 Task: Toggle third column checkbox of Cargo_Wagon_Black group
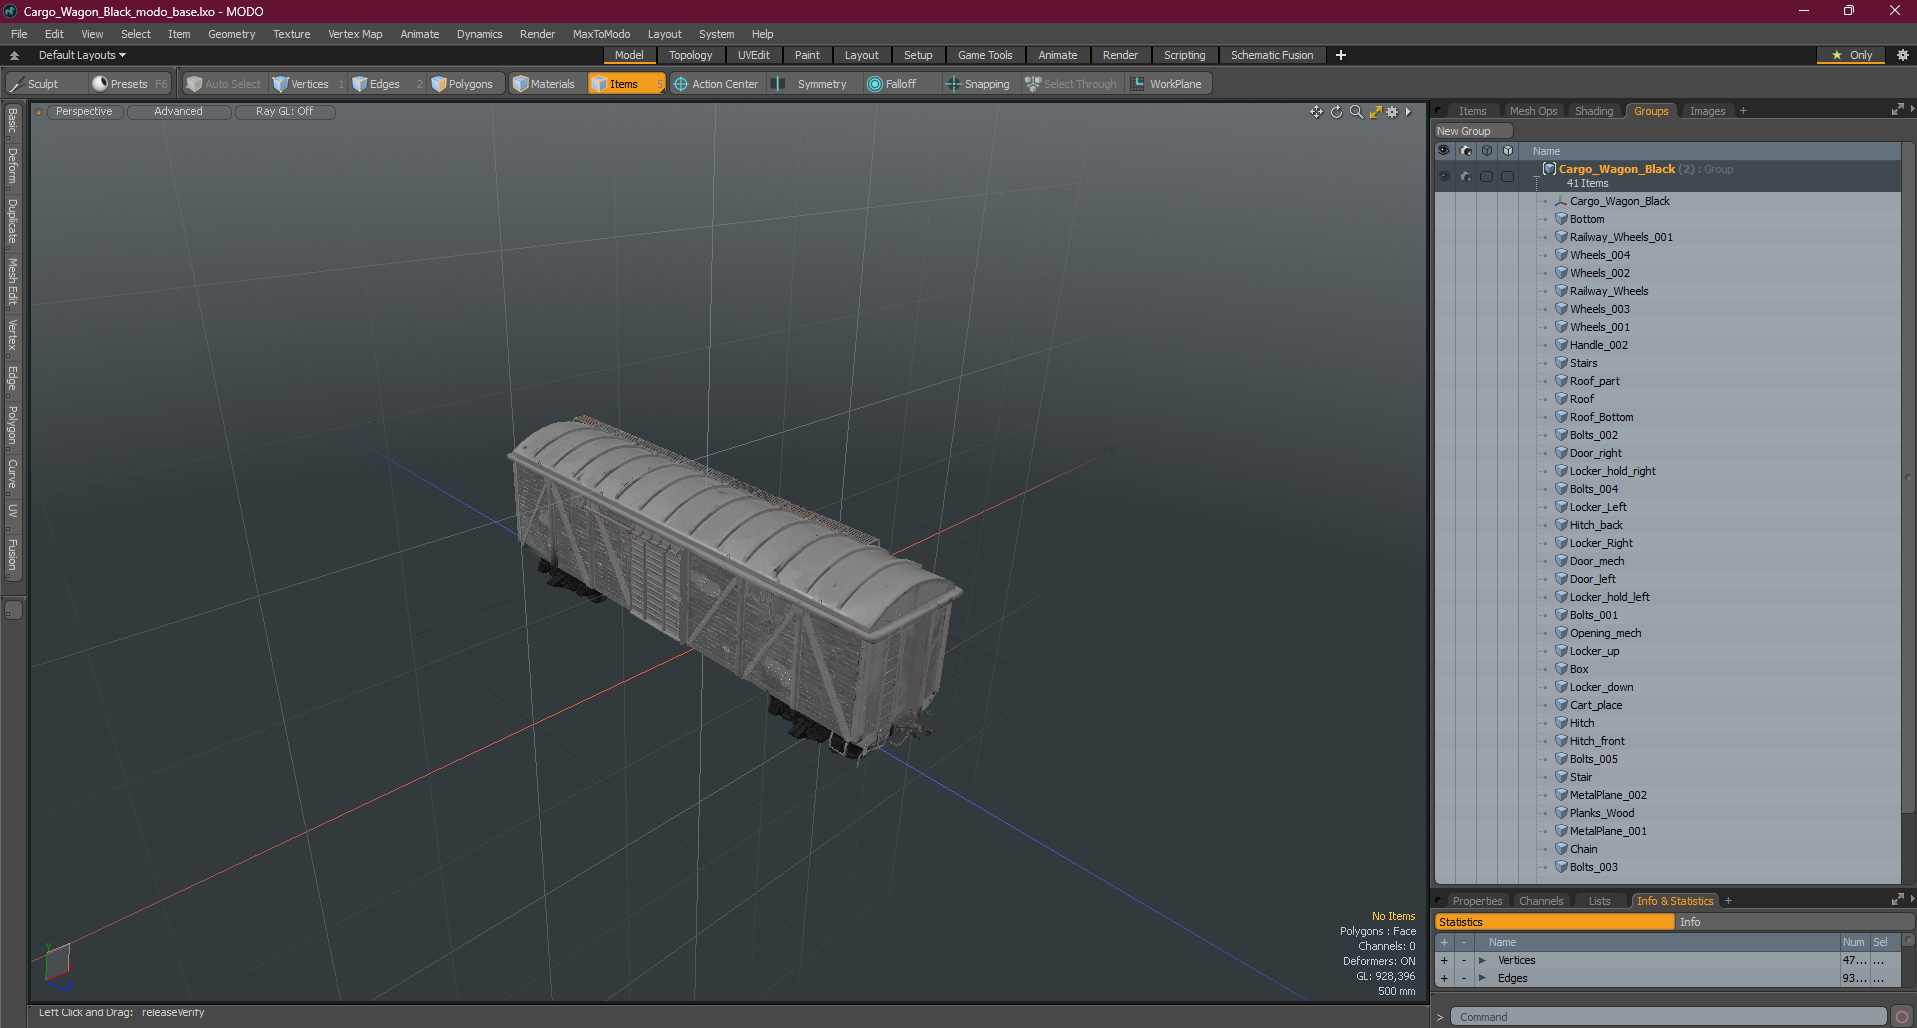(x=1487, y=176)
